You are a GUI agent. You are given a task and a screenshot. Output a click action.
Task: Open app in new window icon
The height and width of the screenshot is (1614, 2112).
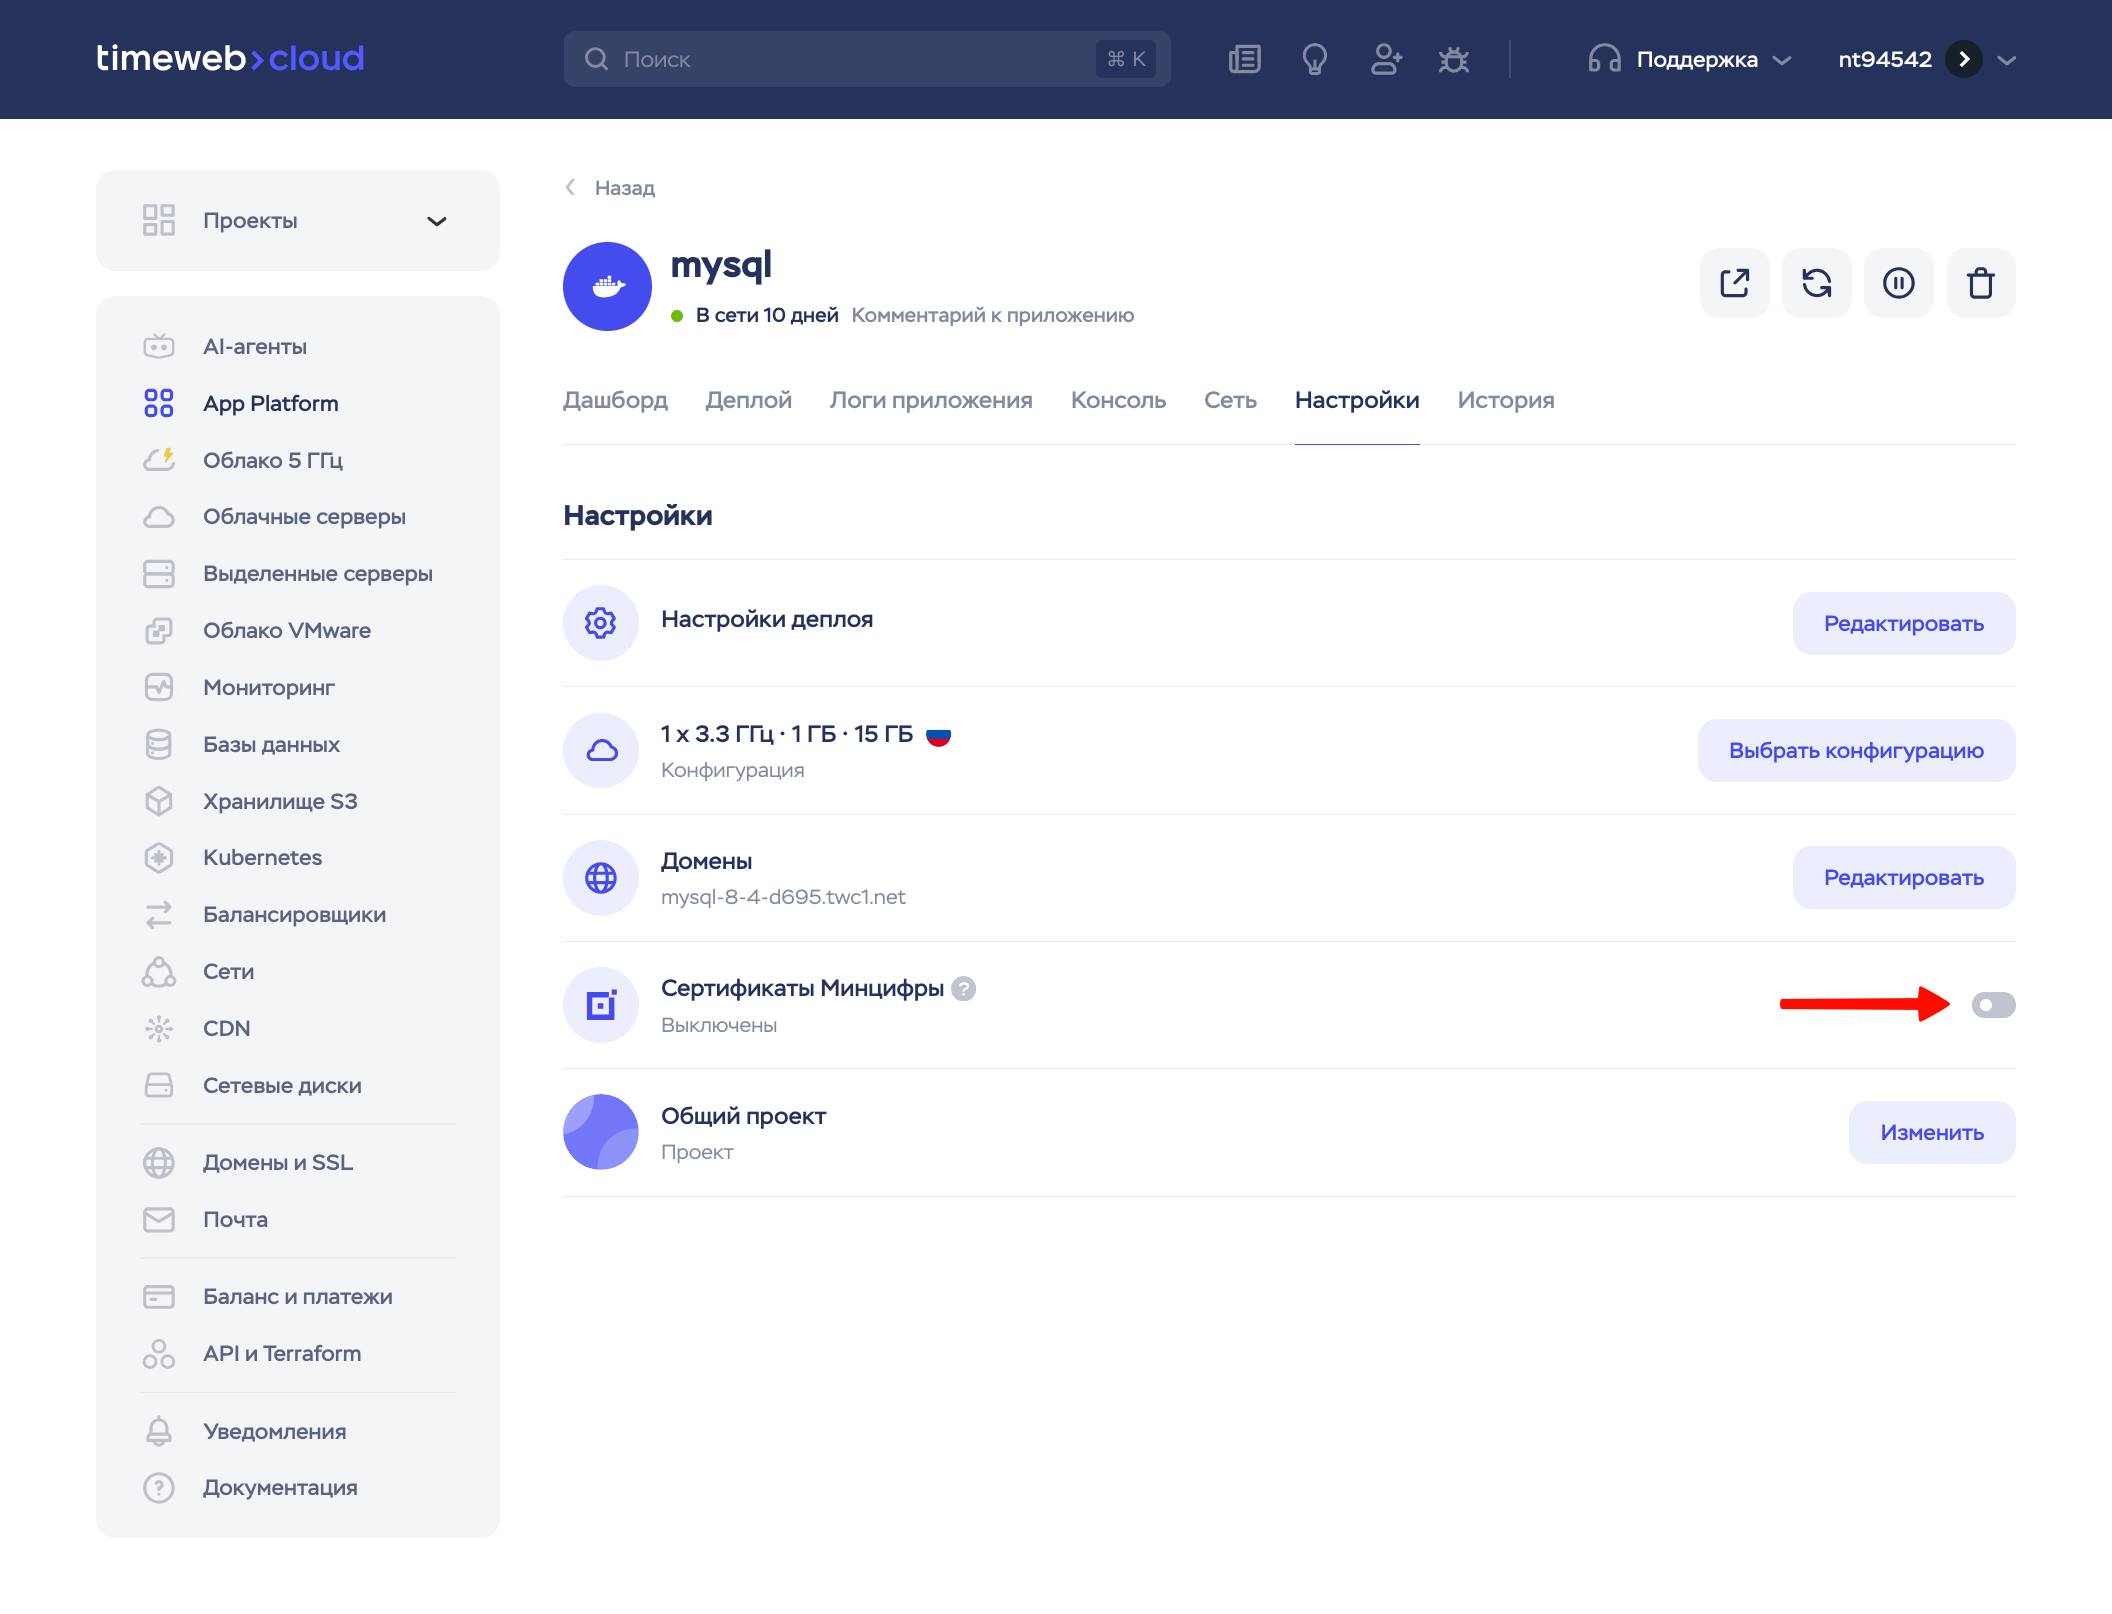coord(1735,283)
